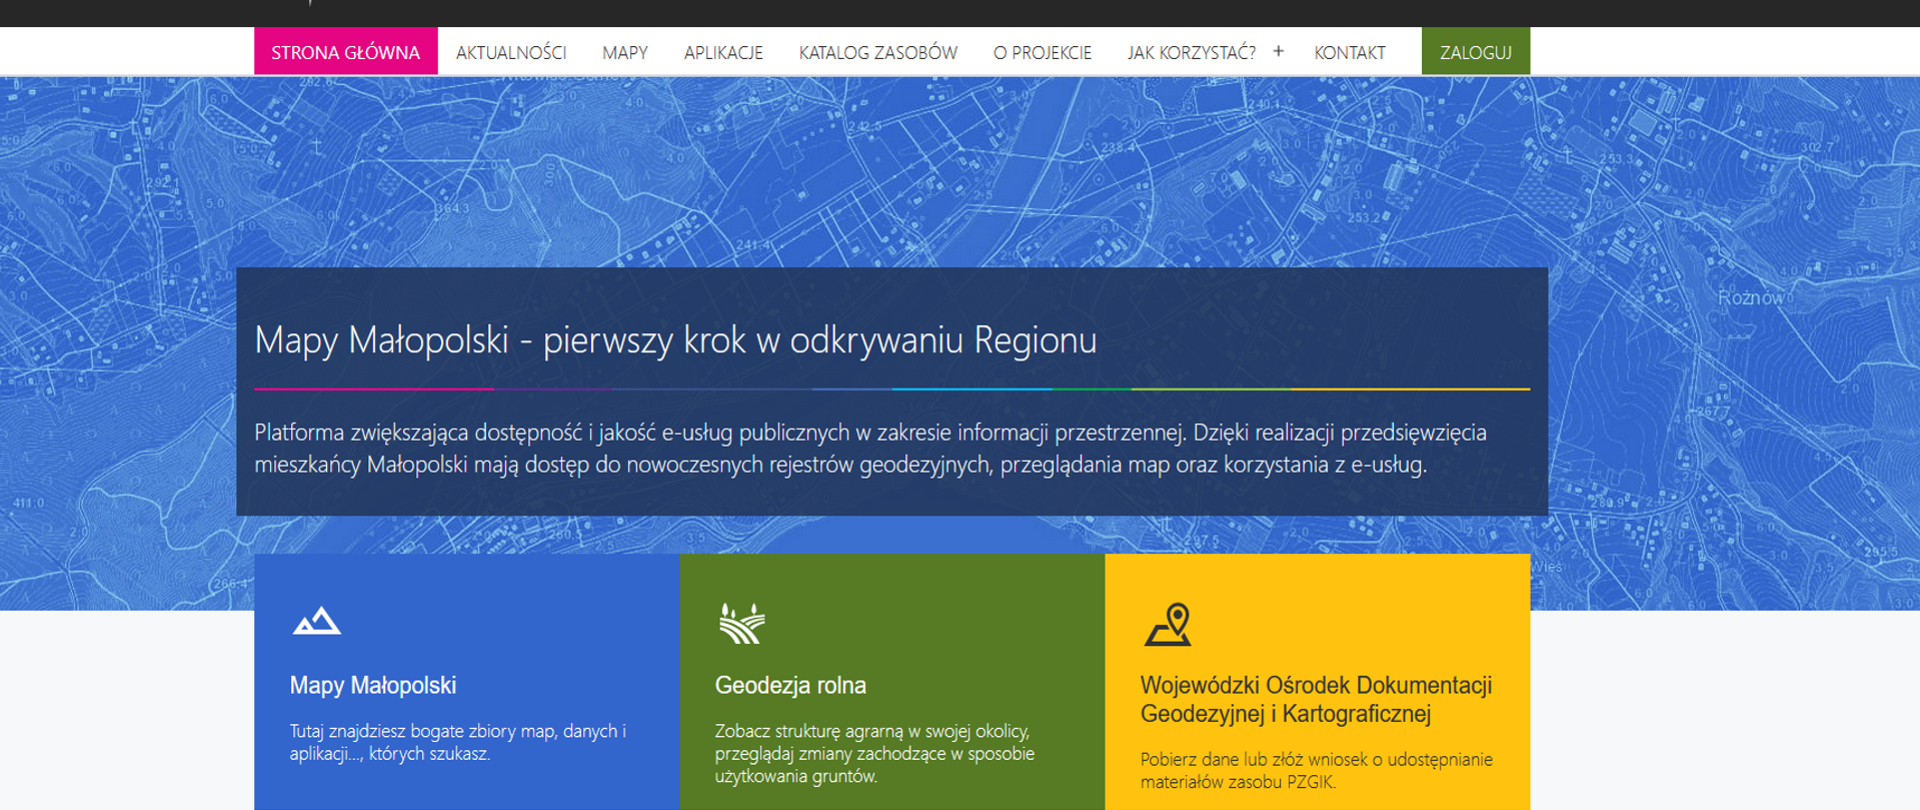Click the mountain icon on Mapy Małopolski tile
Viewport: 1920px width, 810px height.
pyautogui.click(x=316, y=621)
